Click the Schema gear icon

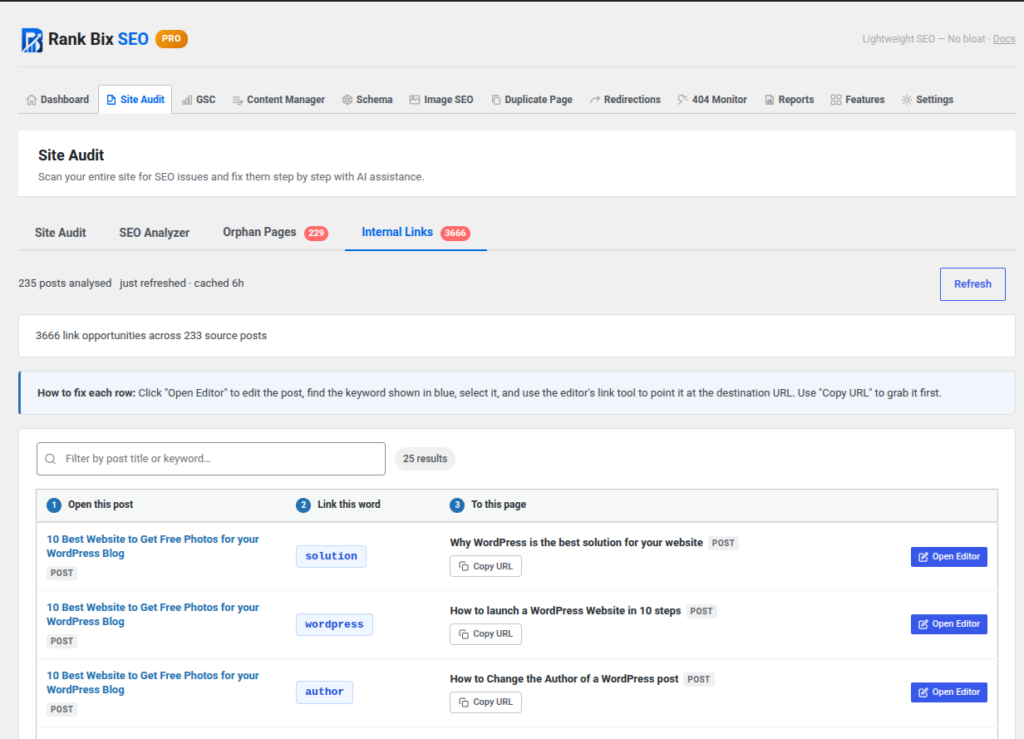pyautogui.click(x=347, y=100)
